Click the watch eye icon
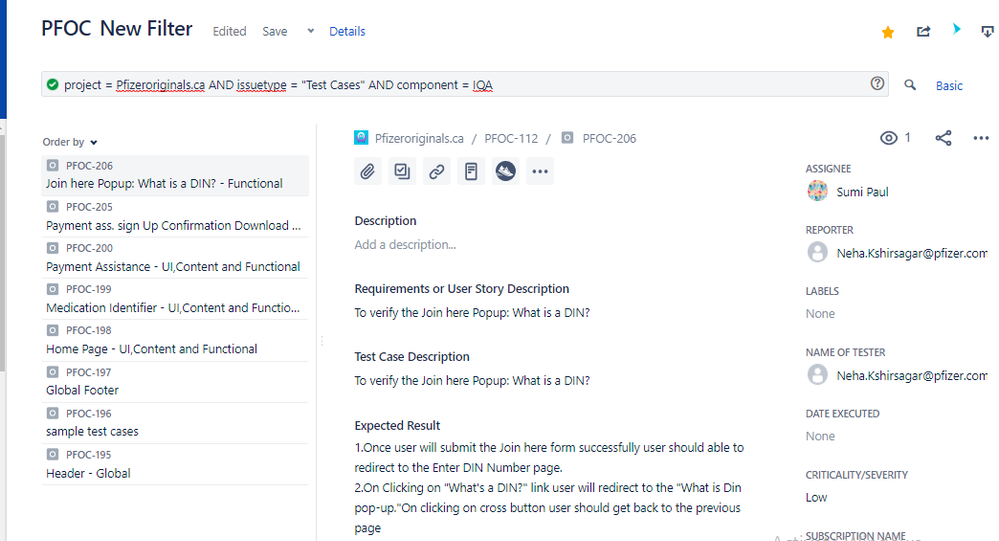 point(889,138)
